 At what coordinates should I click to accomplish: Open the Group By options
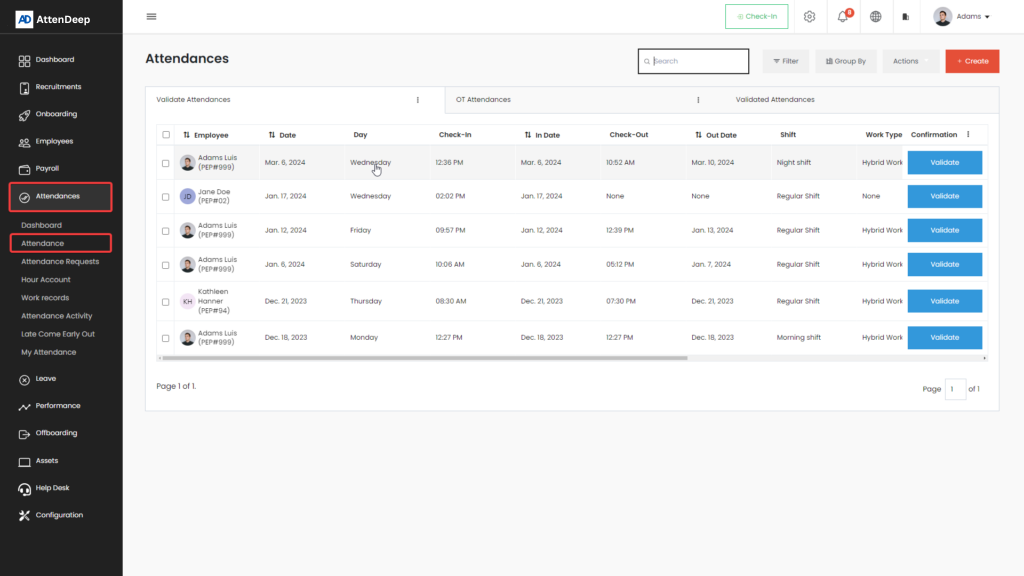[845, 61]
